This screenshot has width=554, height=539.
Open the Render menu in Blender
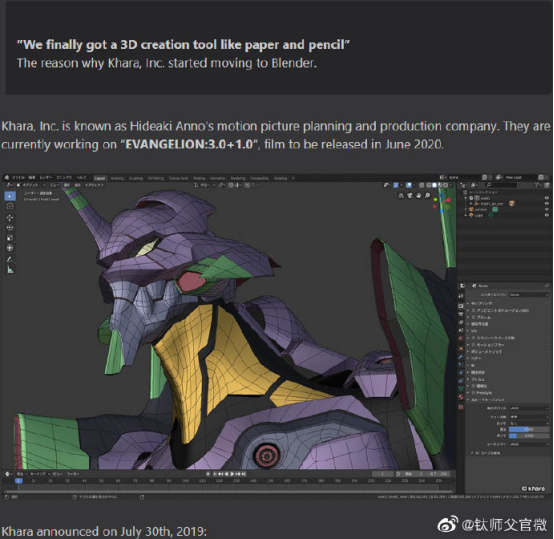[46, 177]
